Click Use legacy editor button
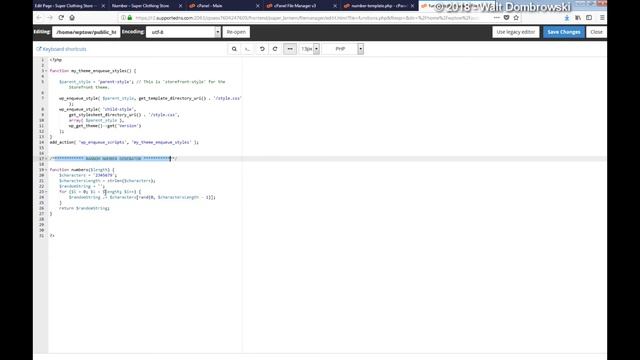The image size is (640, 360). click(x=516, y=32)
